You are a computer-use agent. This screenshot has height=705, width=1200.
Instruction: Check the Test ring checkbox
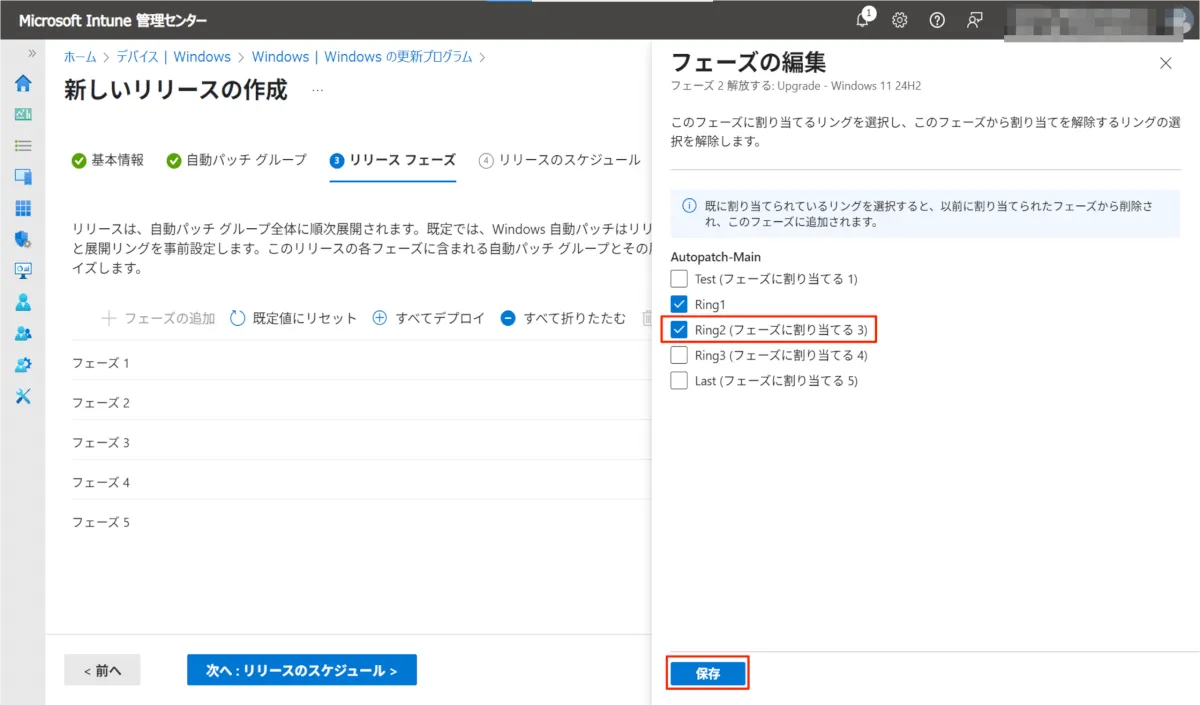(679, 279)
